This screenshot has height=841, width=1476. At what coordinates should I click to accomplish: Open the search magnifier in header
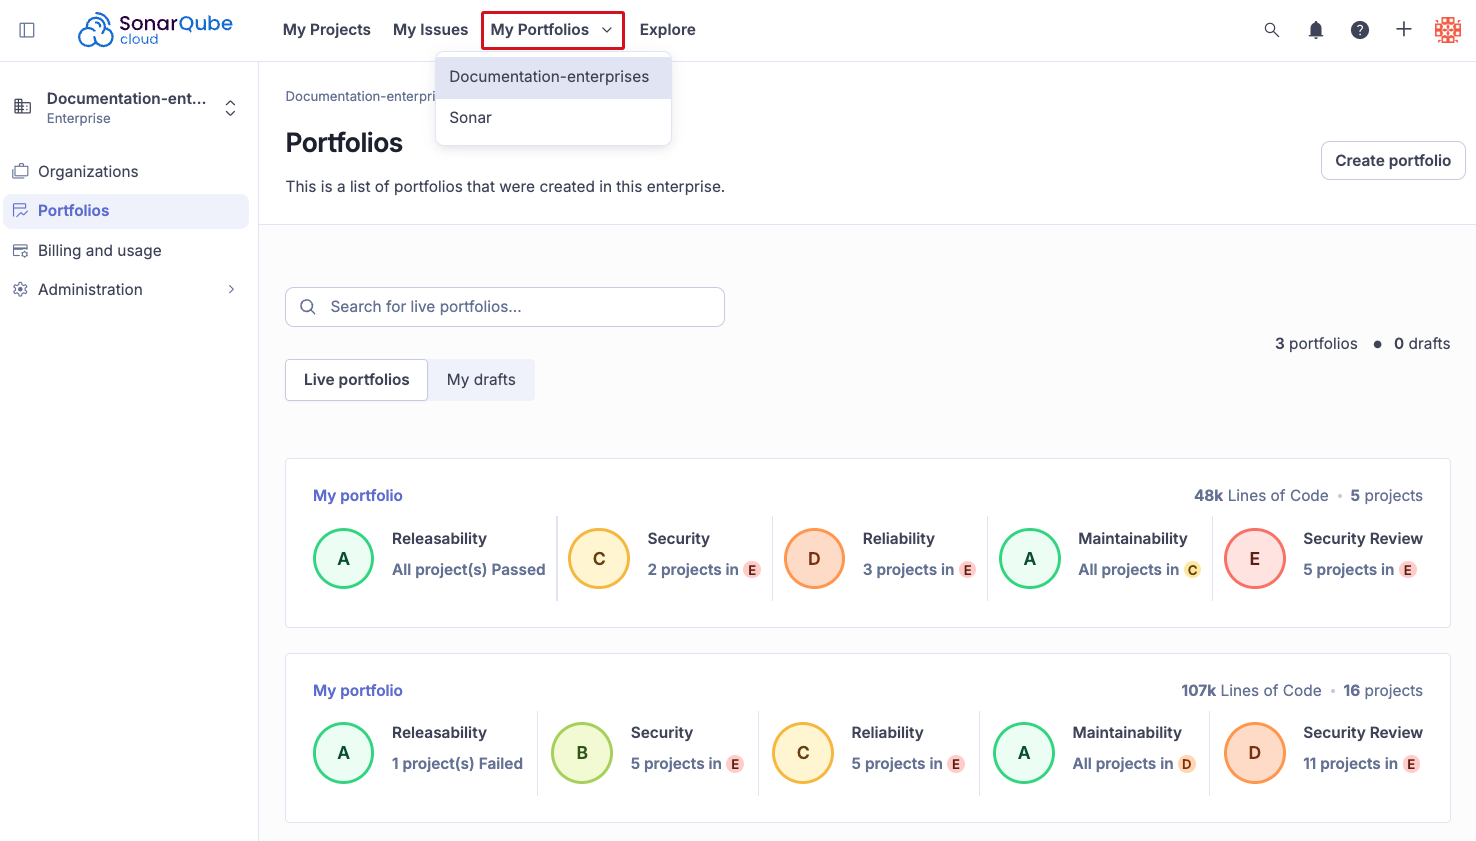click(x=1272, y=30)
